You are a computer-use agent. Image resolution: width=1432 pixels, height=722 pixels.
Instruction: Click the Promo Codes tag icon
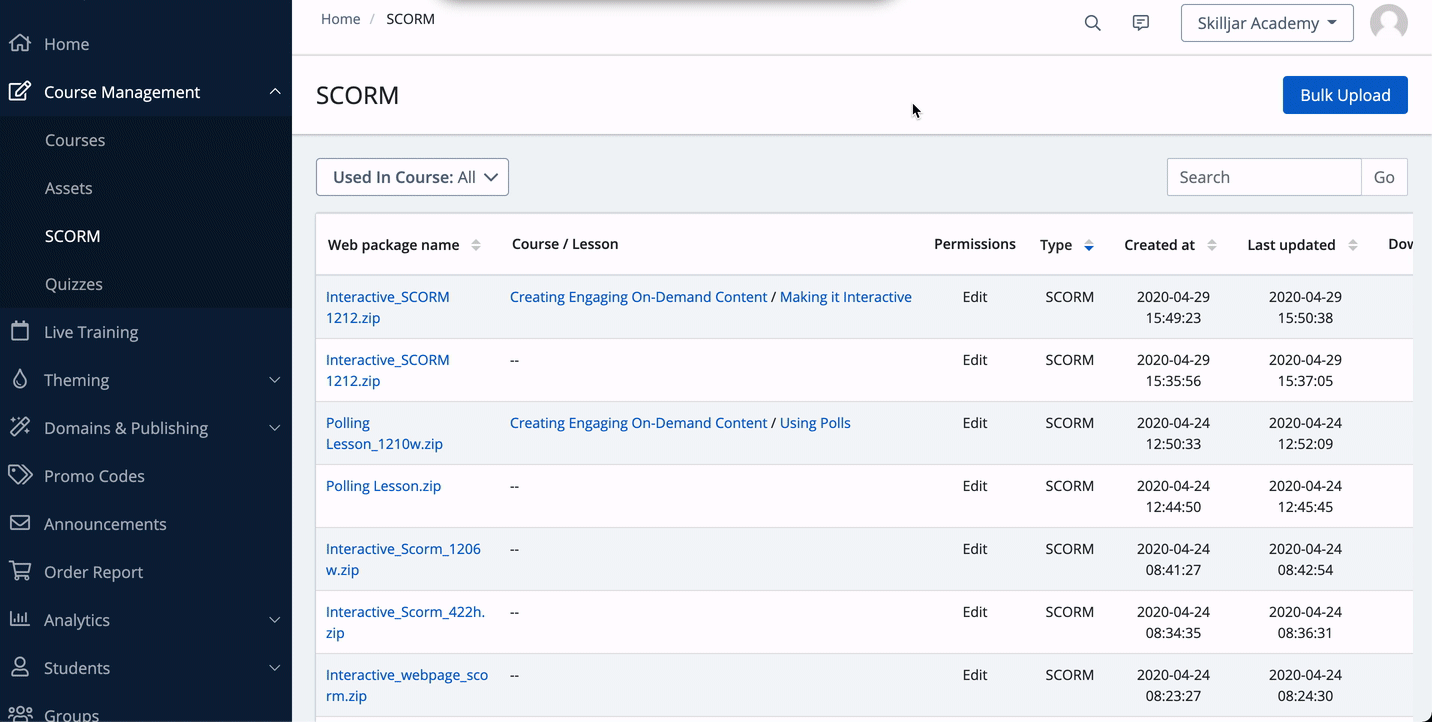click(19, 475)
